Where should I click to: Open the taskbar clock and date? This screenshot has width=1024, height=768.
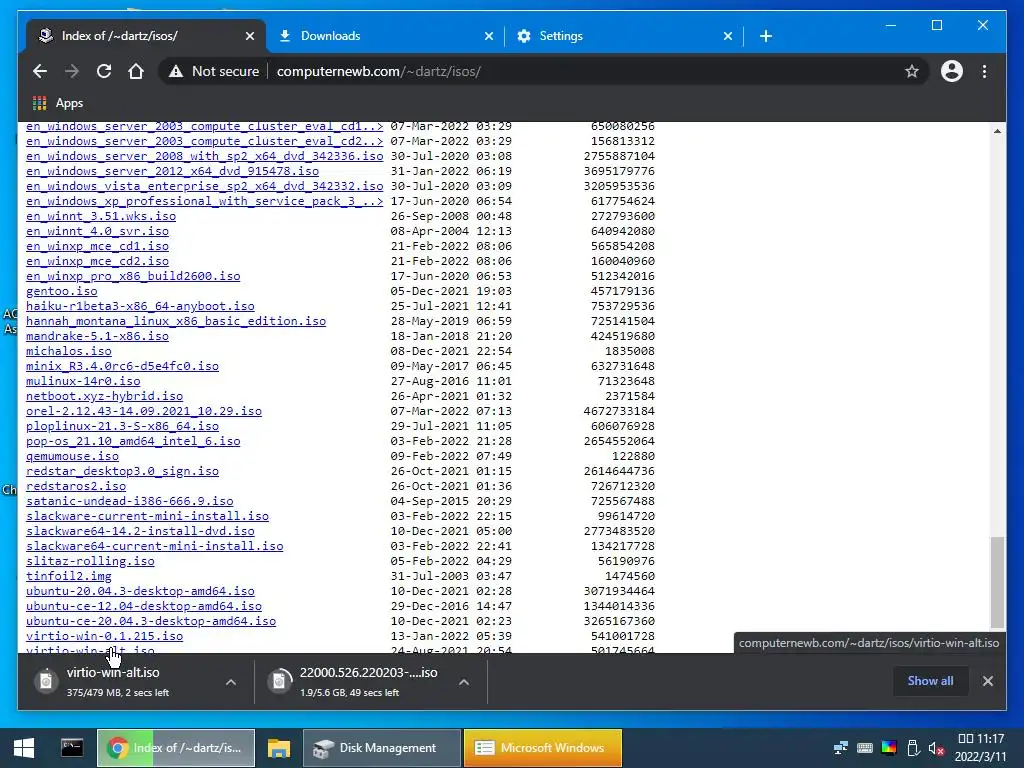pyautogui.click(x=980, y=748)
